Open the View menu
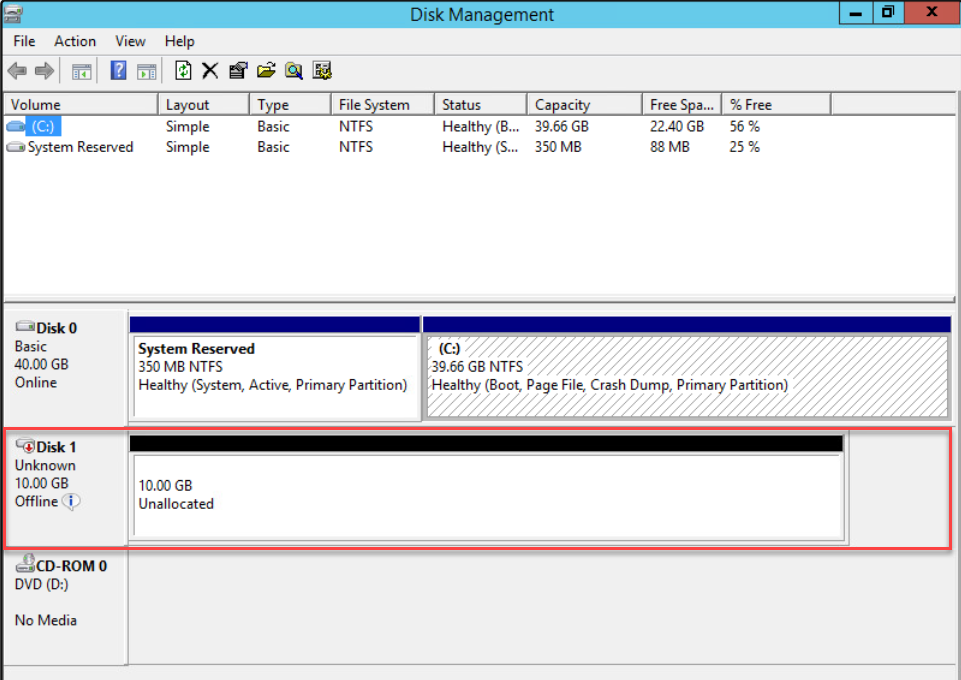This screenshot has height=680, width=961. click(x=130, y=41)
